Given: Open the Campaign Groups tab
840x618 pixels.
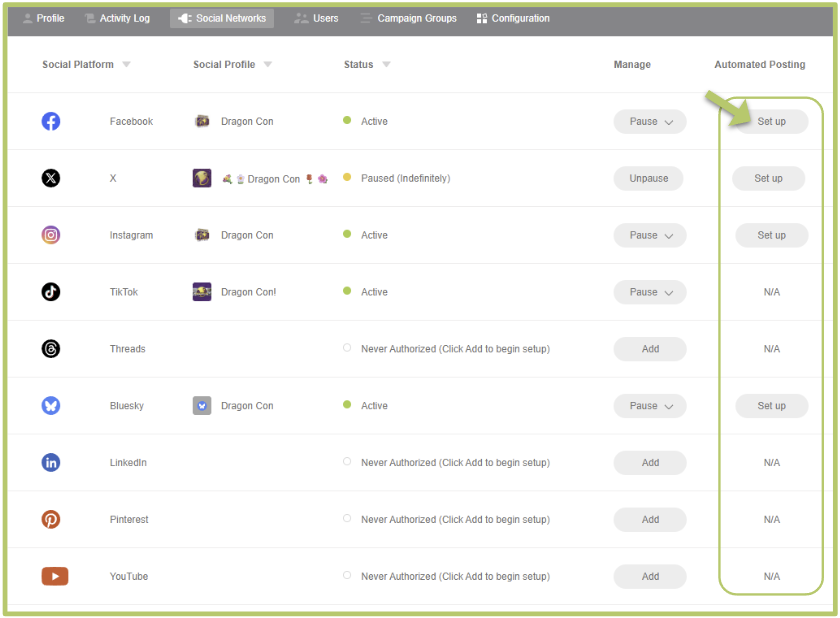Looking at the screenshot, I should tap(409, 18).
